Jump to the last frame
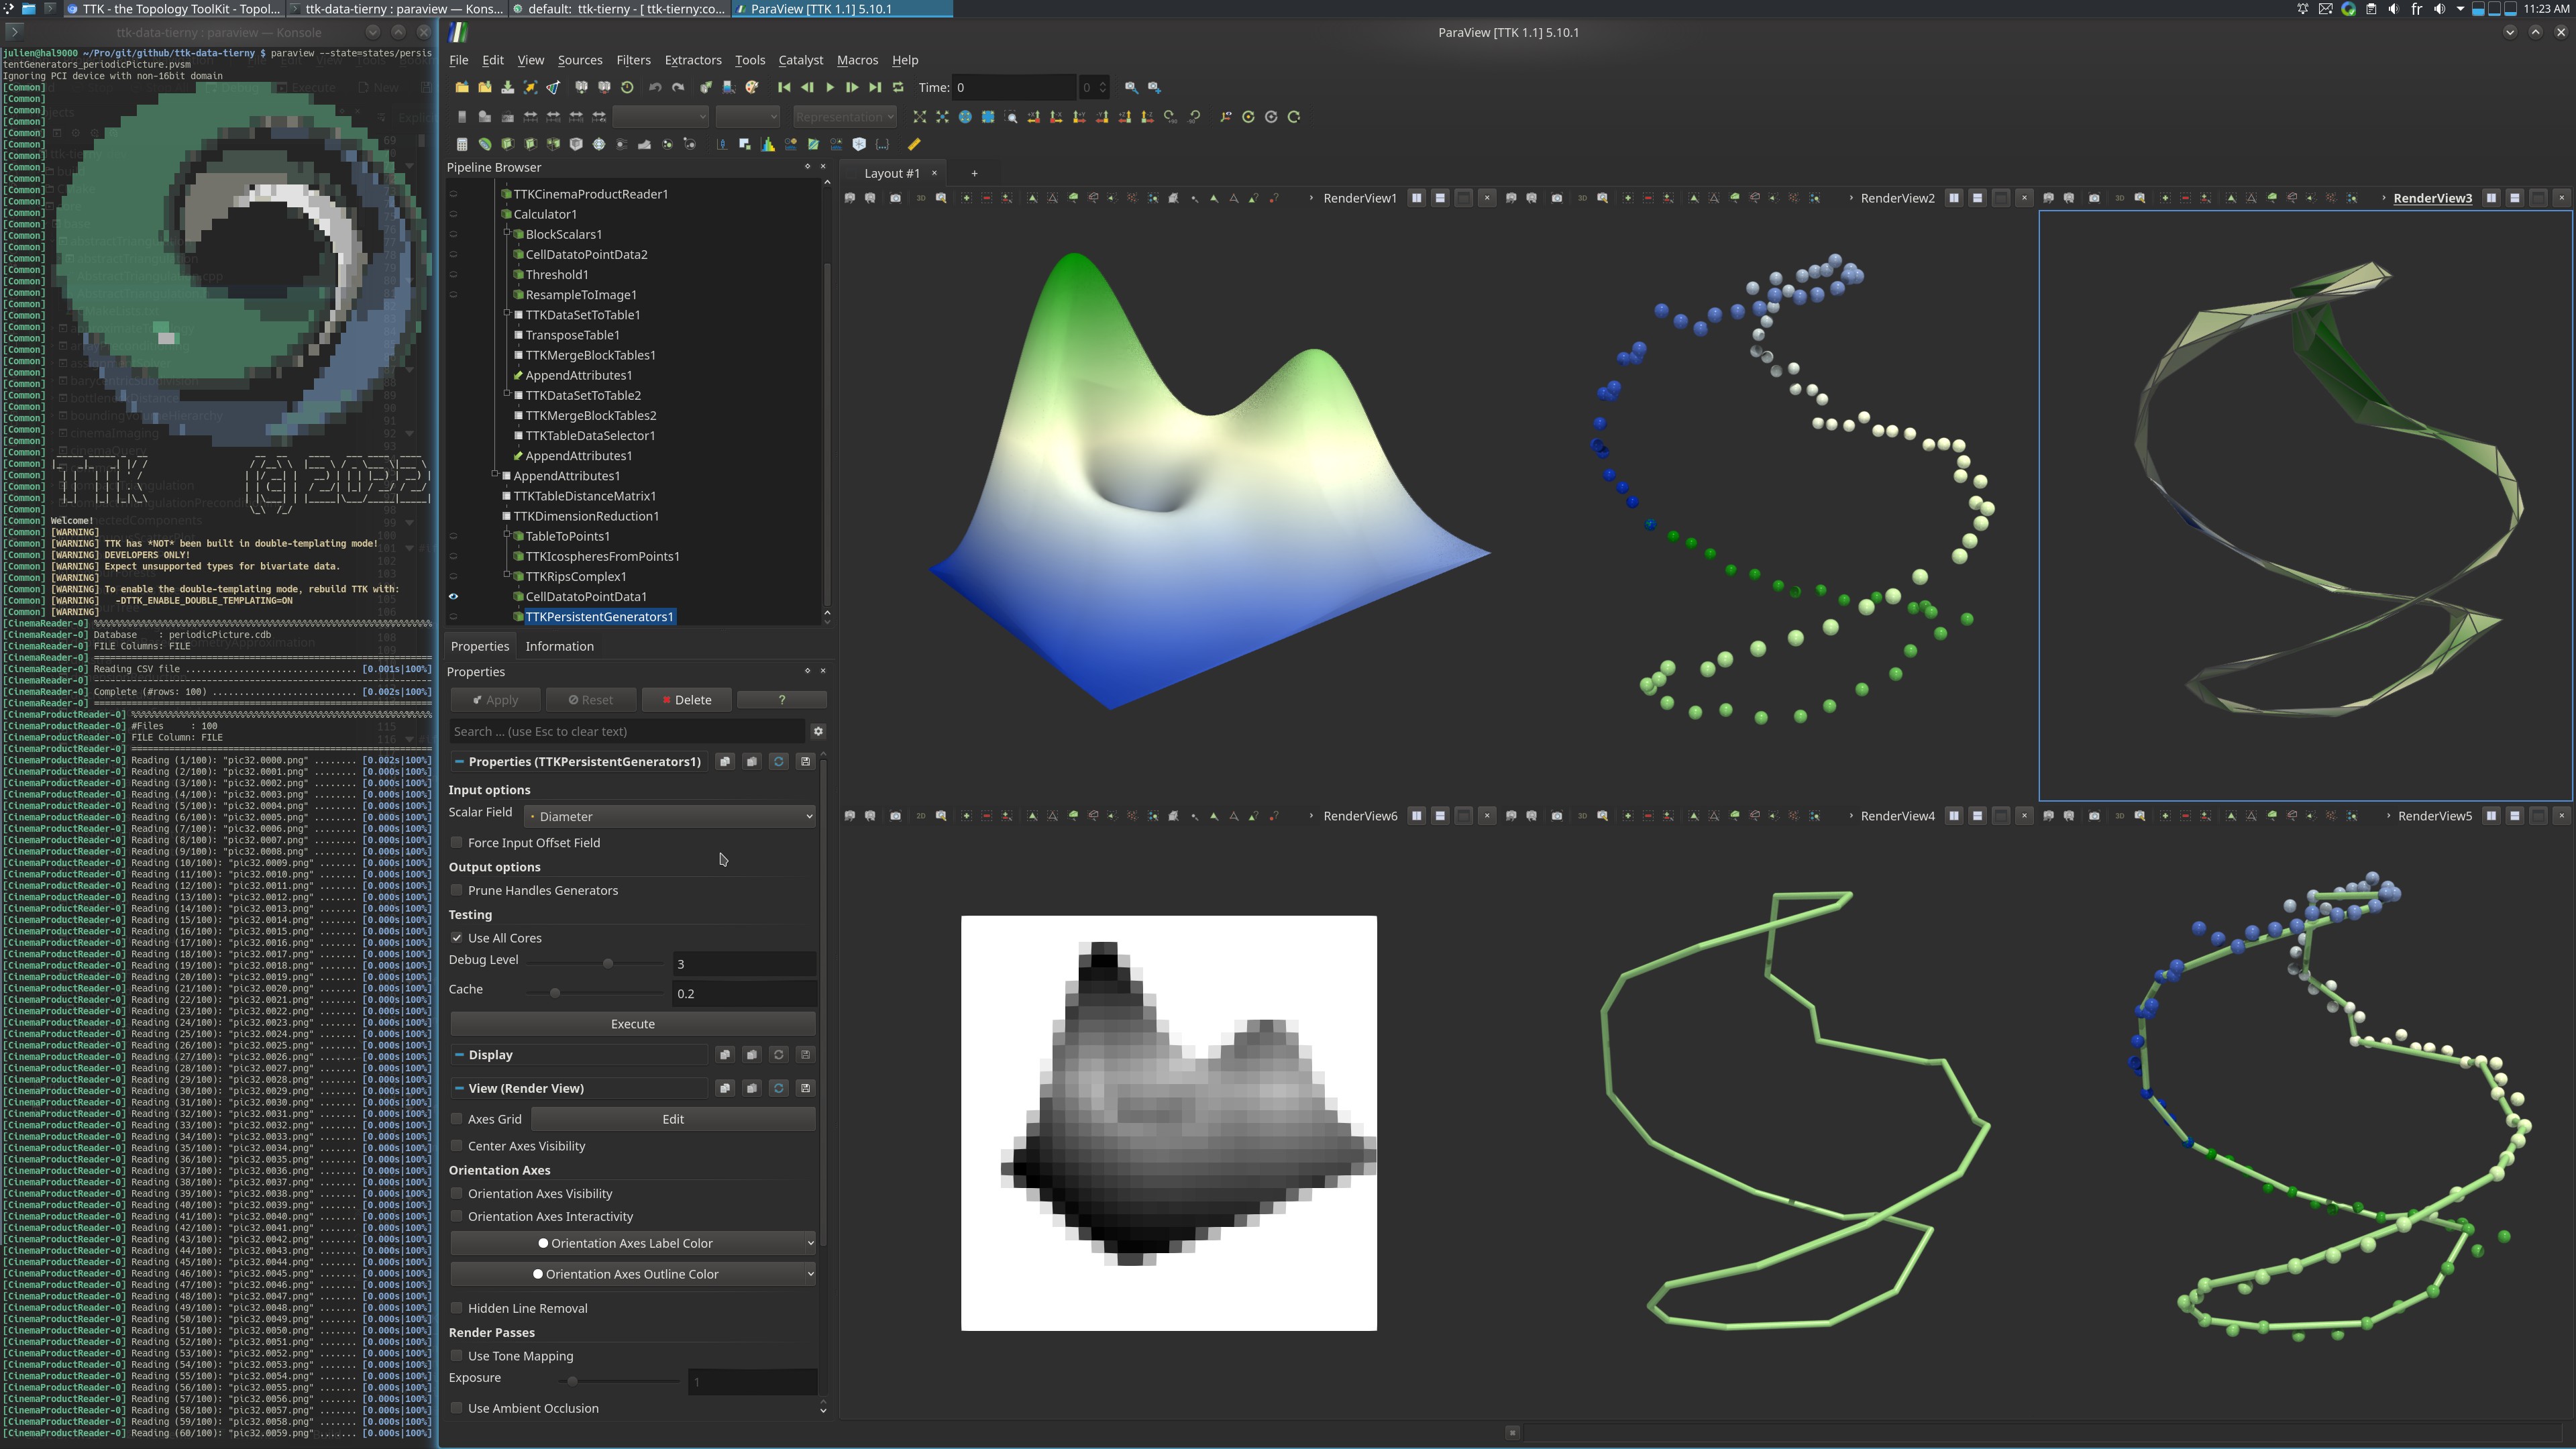 click(874, 88)
